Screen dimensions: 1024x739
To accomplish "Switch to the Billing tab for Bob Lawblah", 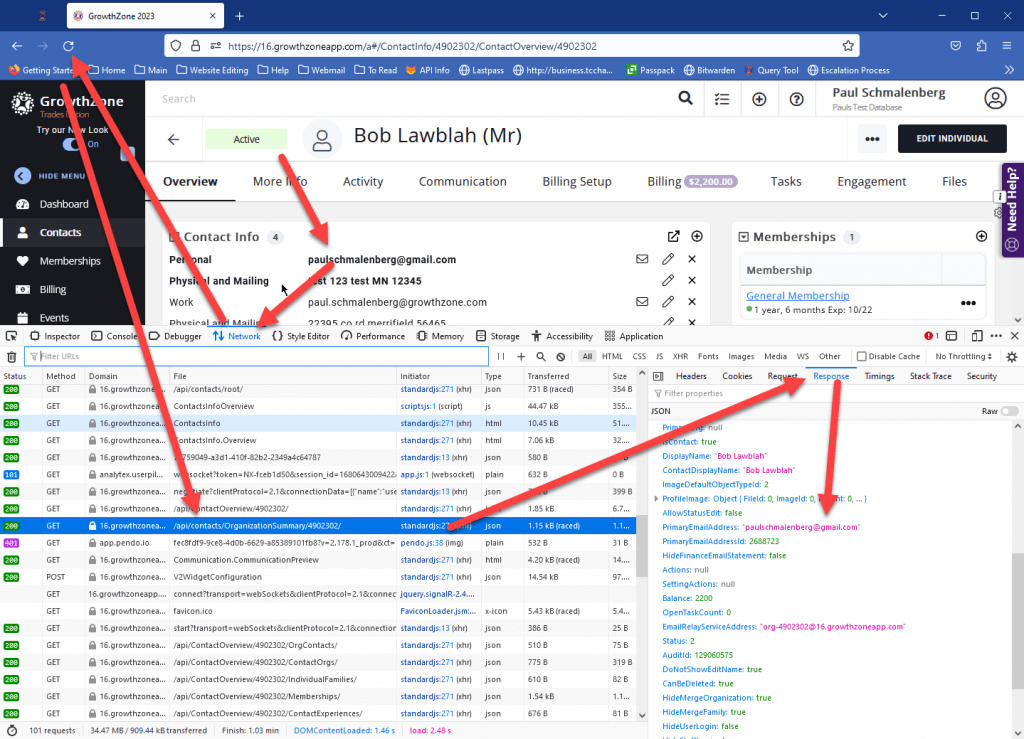I will tap(663, 182).
